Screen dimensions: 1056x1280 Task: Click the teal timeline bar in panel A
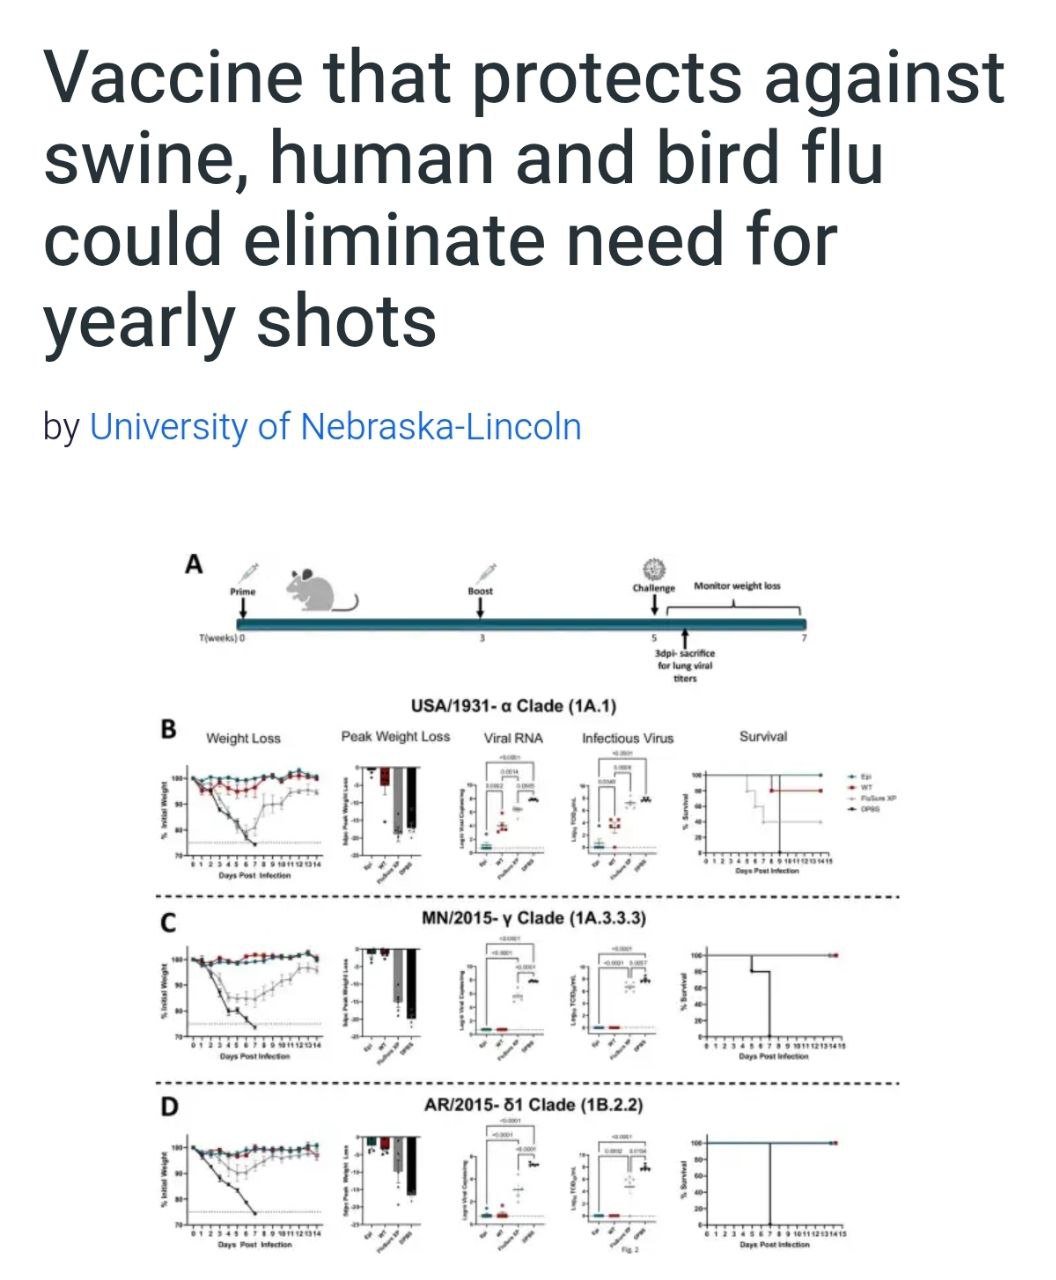pos(519,624)
